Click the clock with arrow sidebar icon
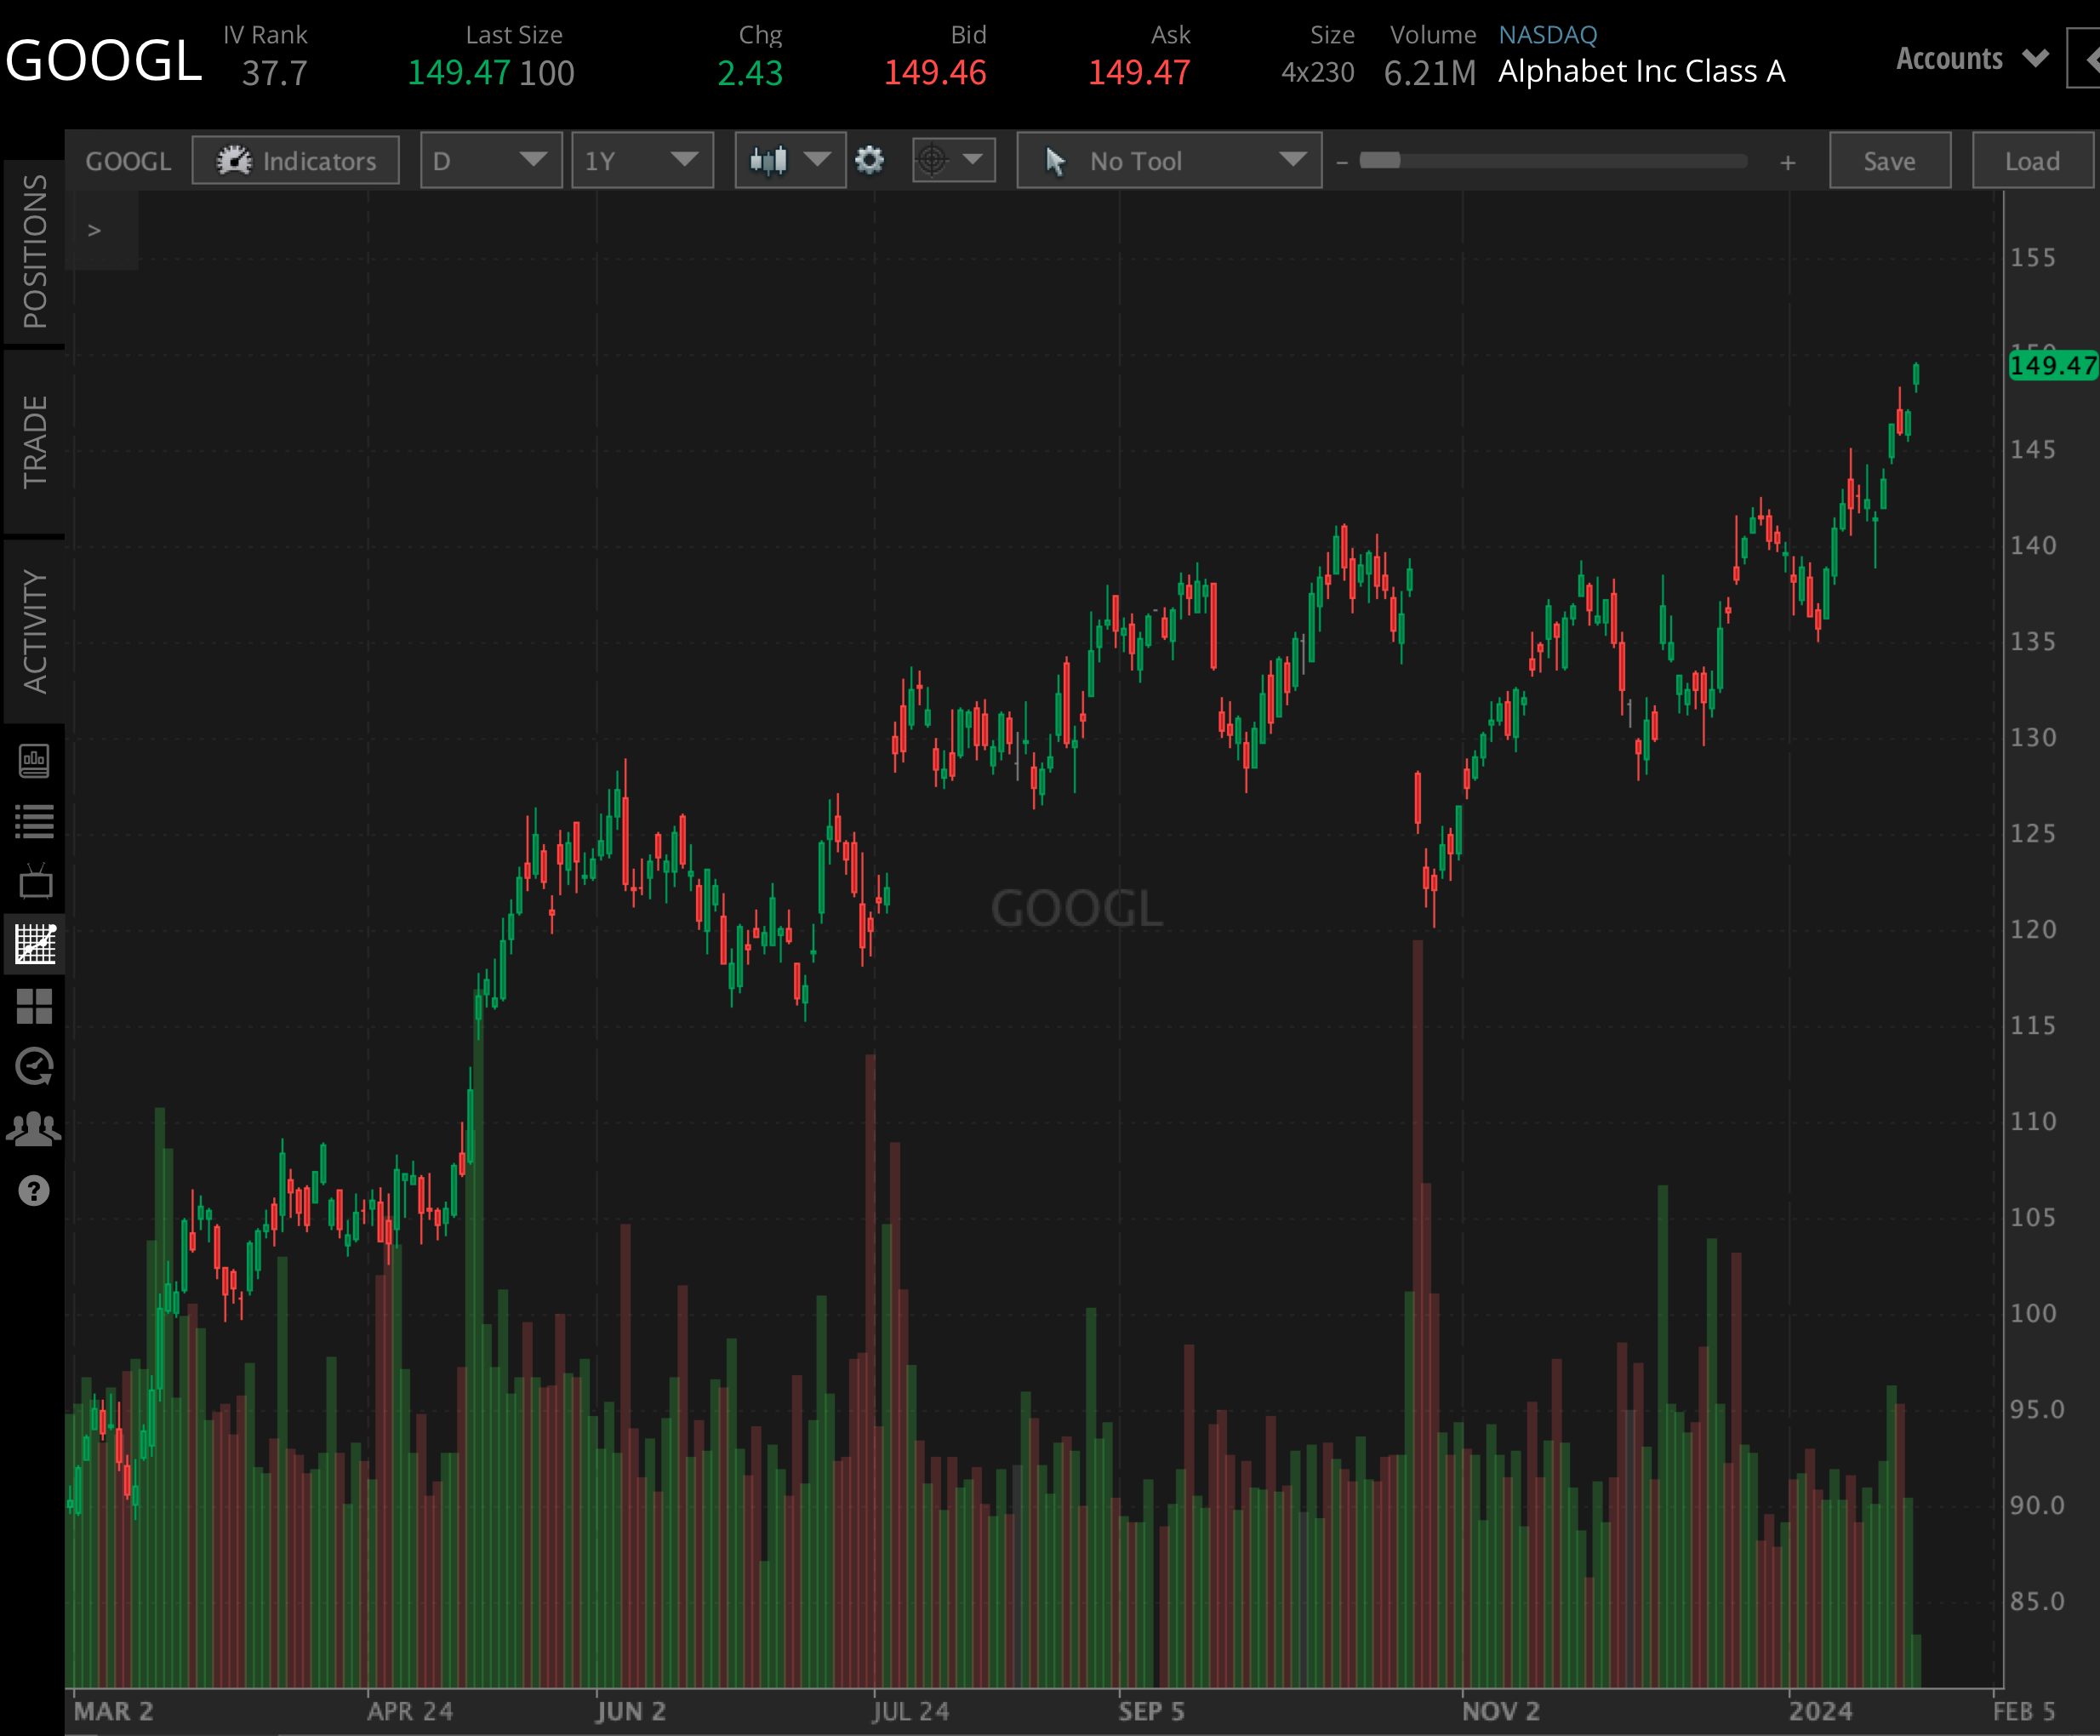 pos(34,1067)
